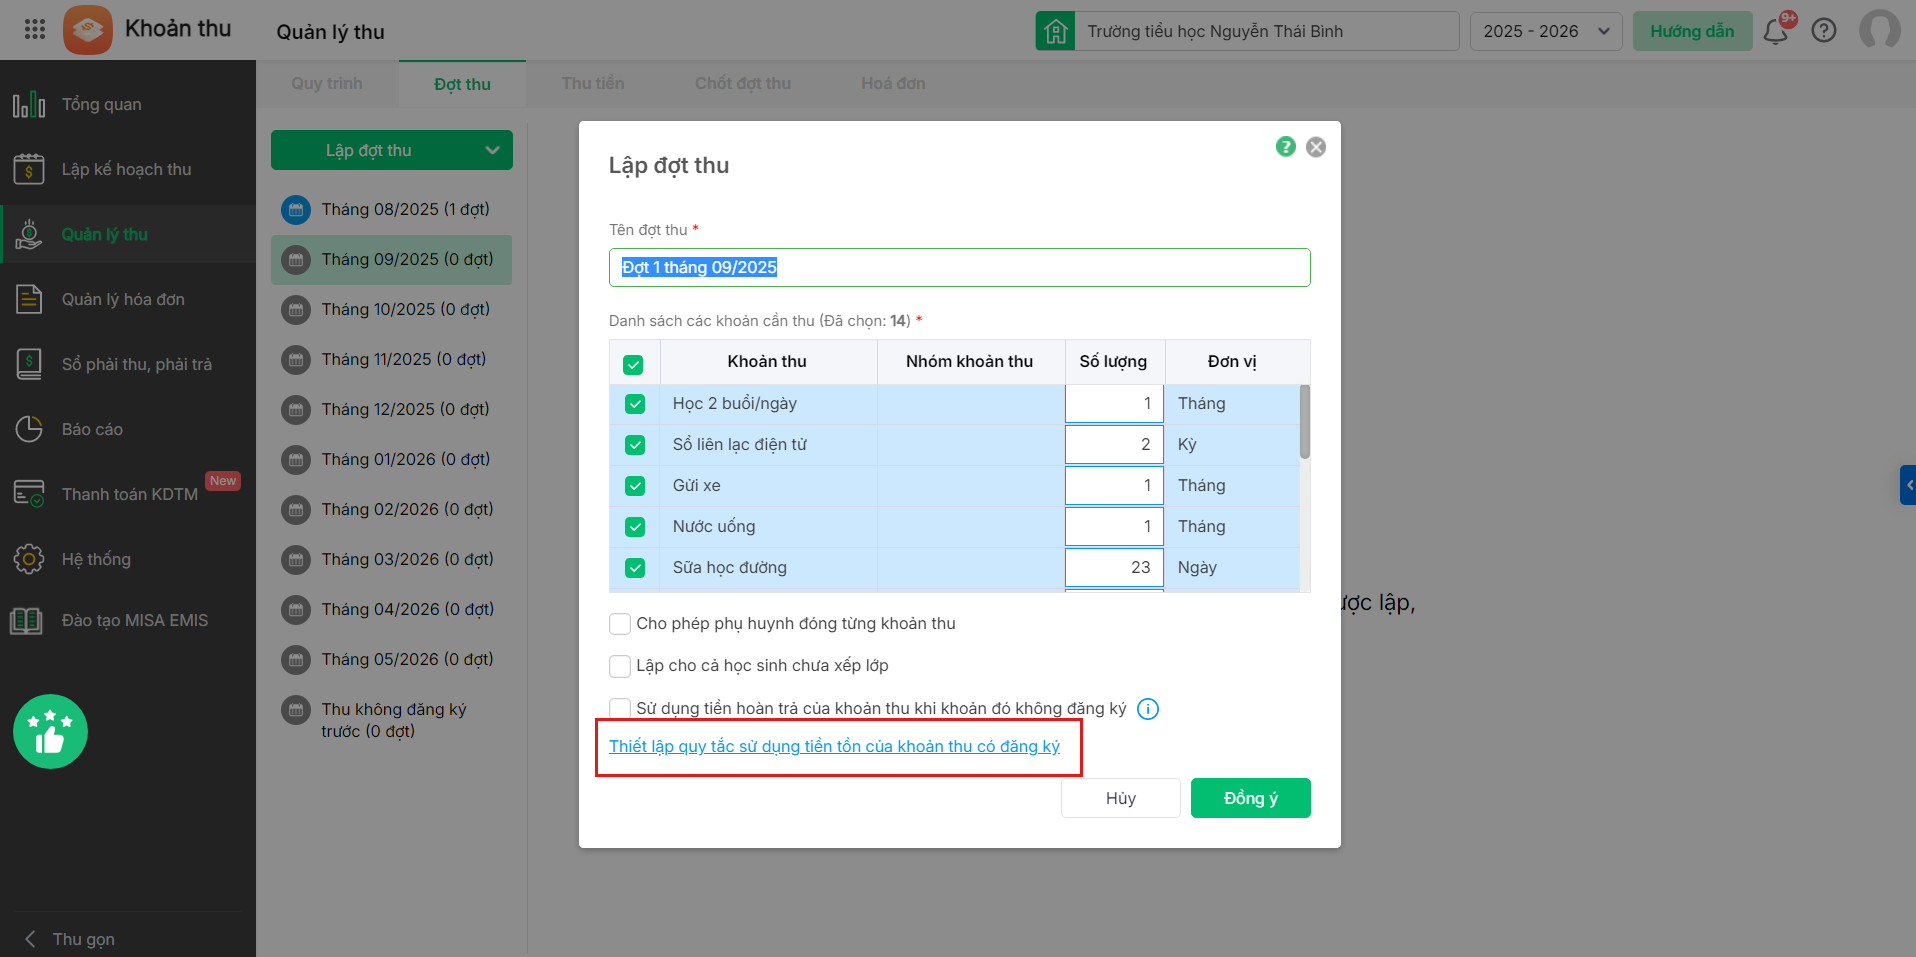
Task: Click the Khoản thu column header
Action: 767,362
